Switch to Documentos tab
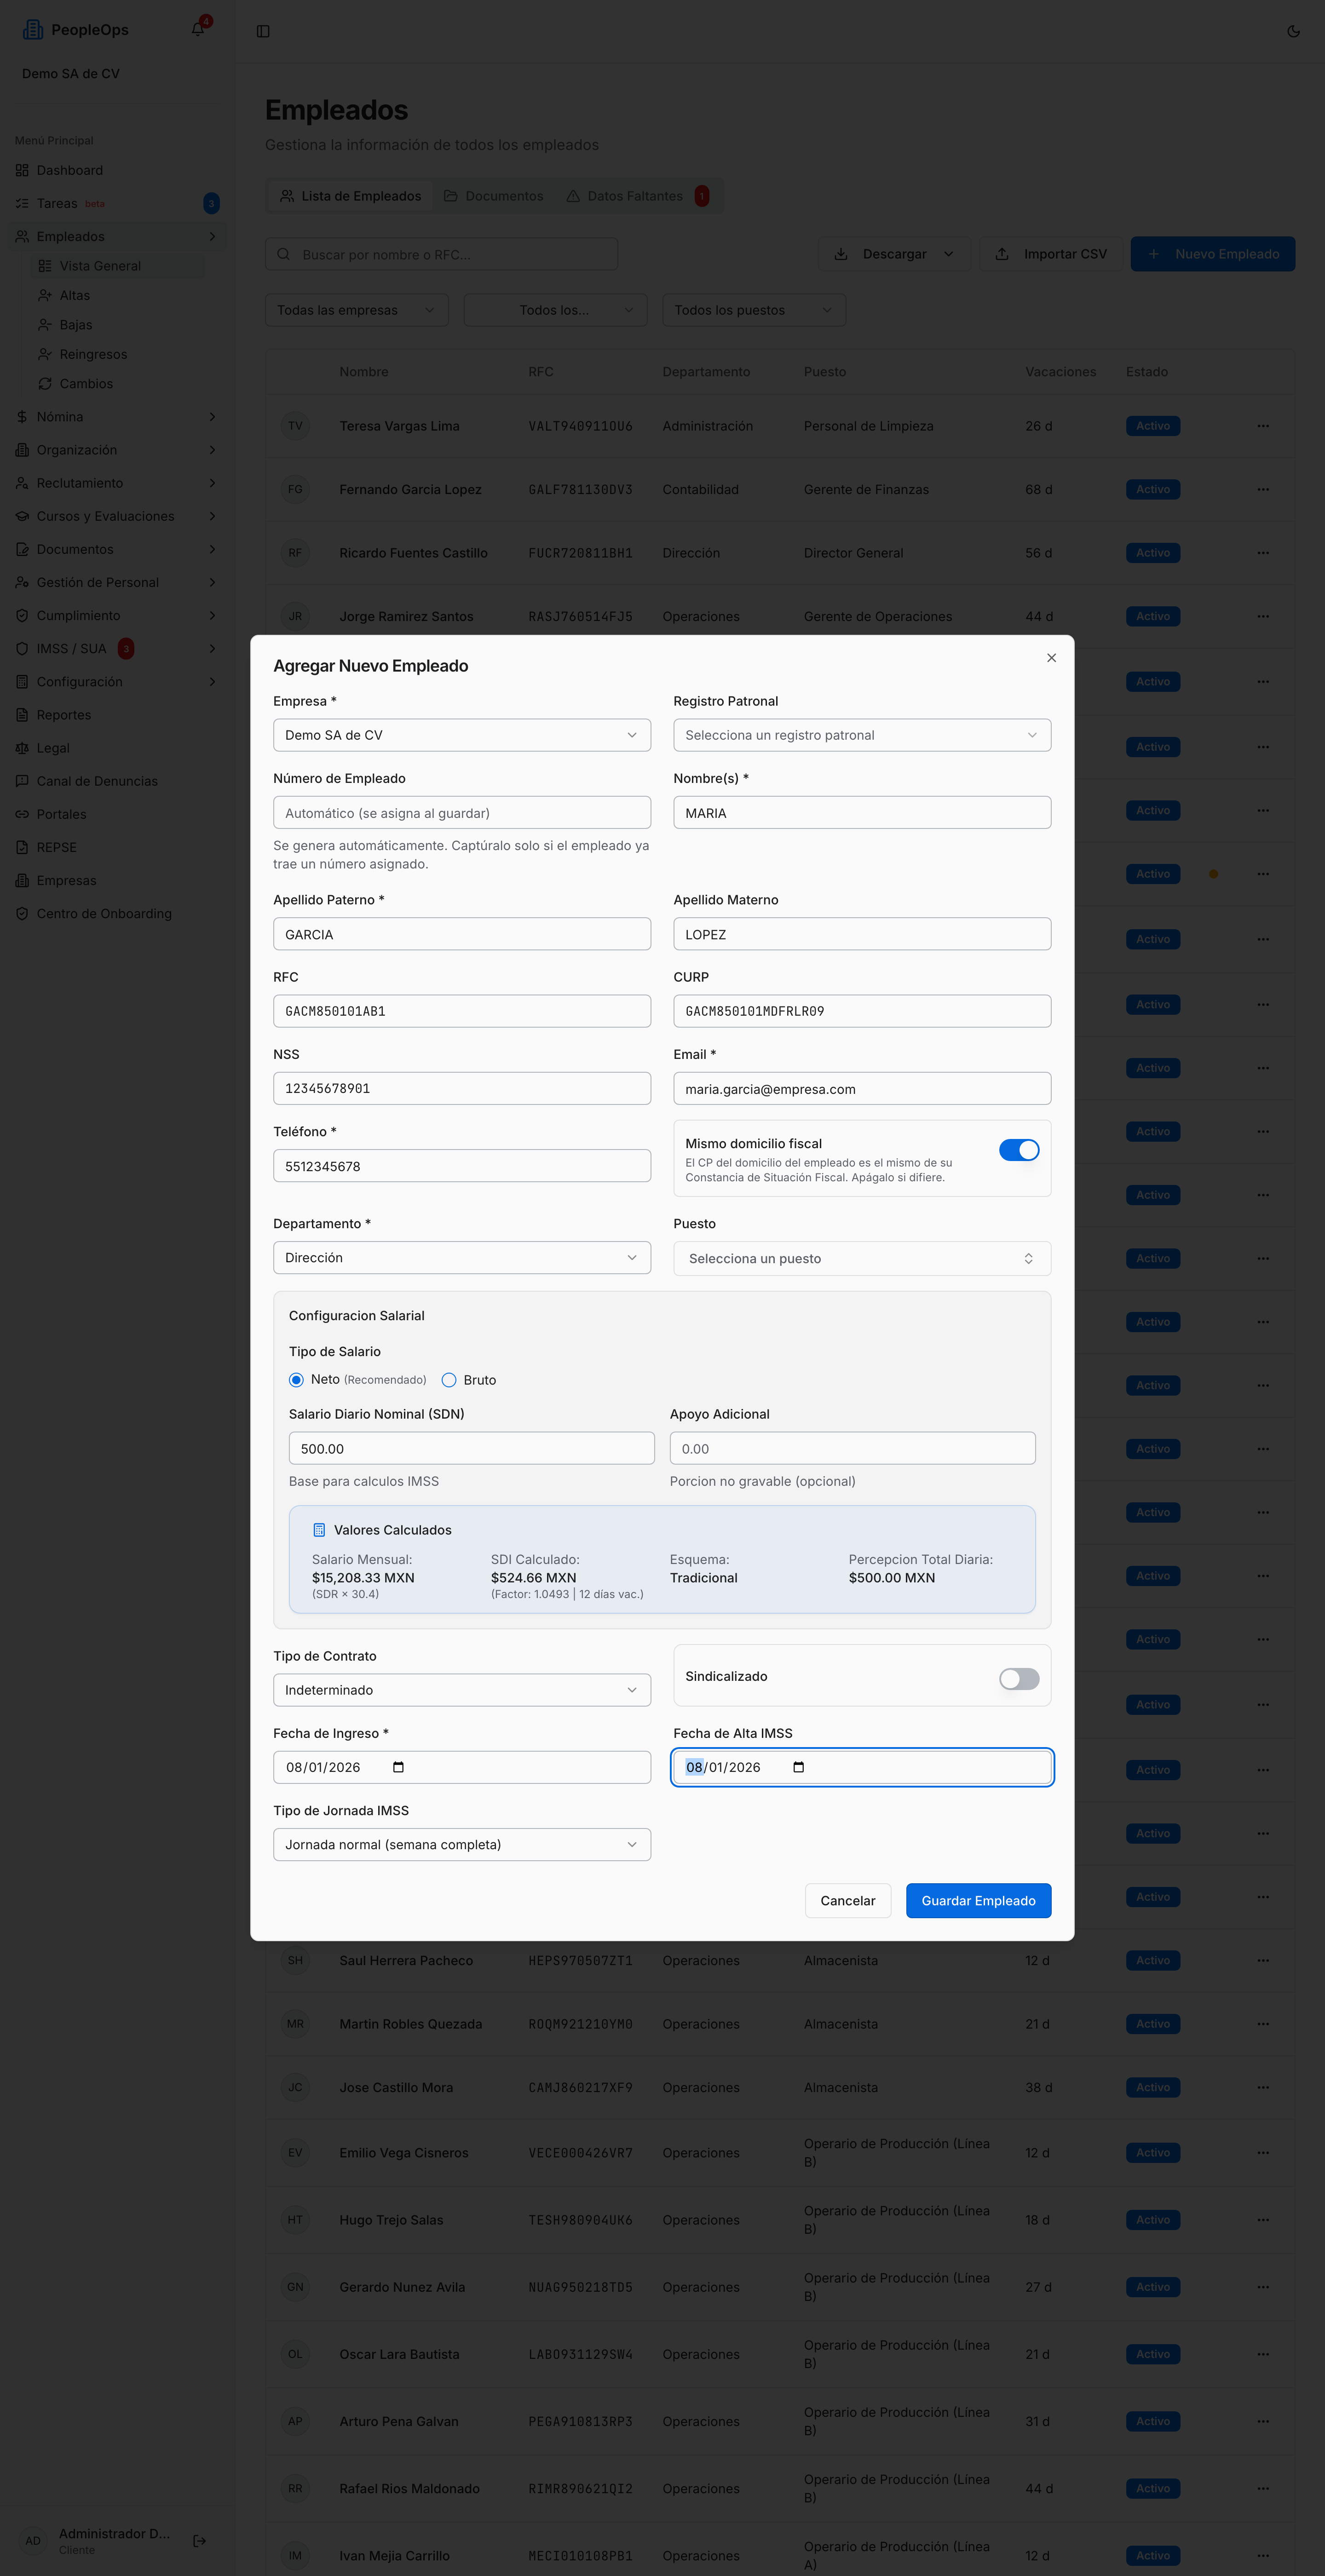 (x=494, y=196)
